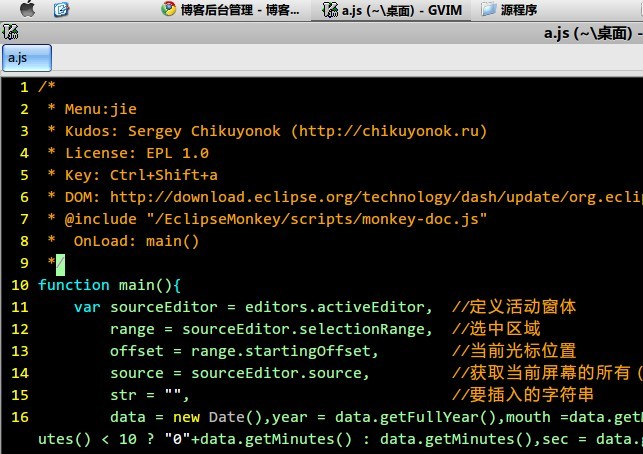Viewport: 643px width, 454px height.
Task: Click the Vim icon in the window title bar
Action: 10,32
